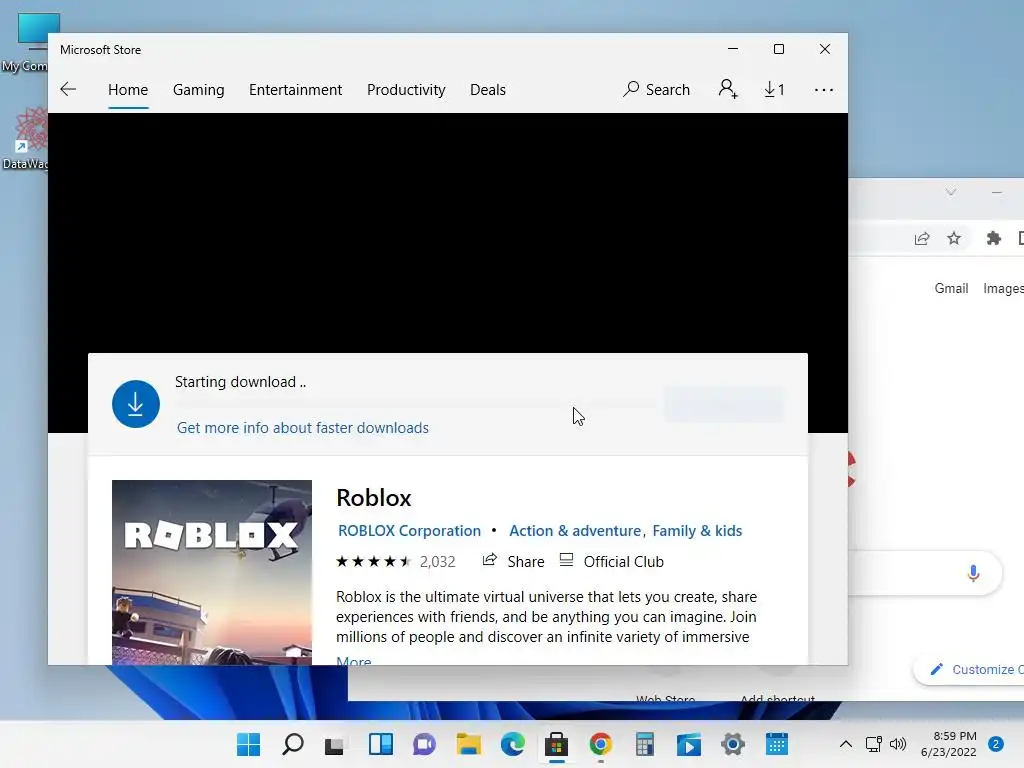
Task: Open the Movies & TV taskbar icon
Action: (689, 744)
